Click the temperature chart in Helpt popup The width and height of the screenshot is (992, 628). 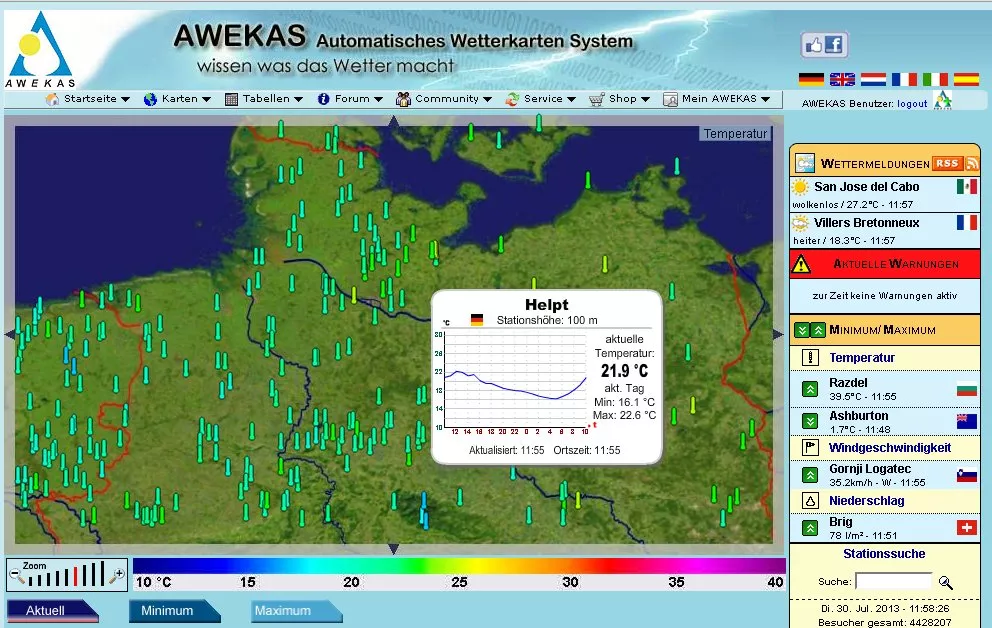(515, 381)
